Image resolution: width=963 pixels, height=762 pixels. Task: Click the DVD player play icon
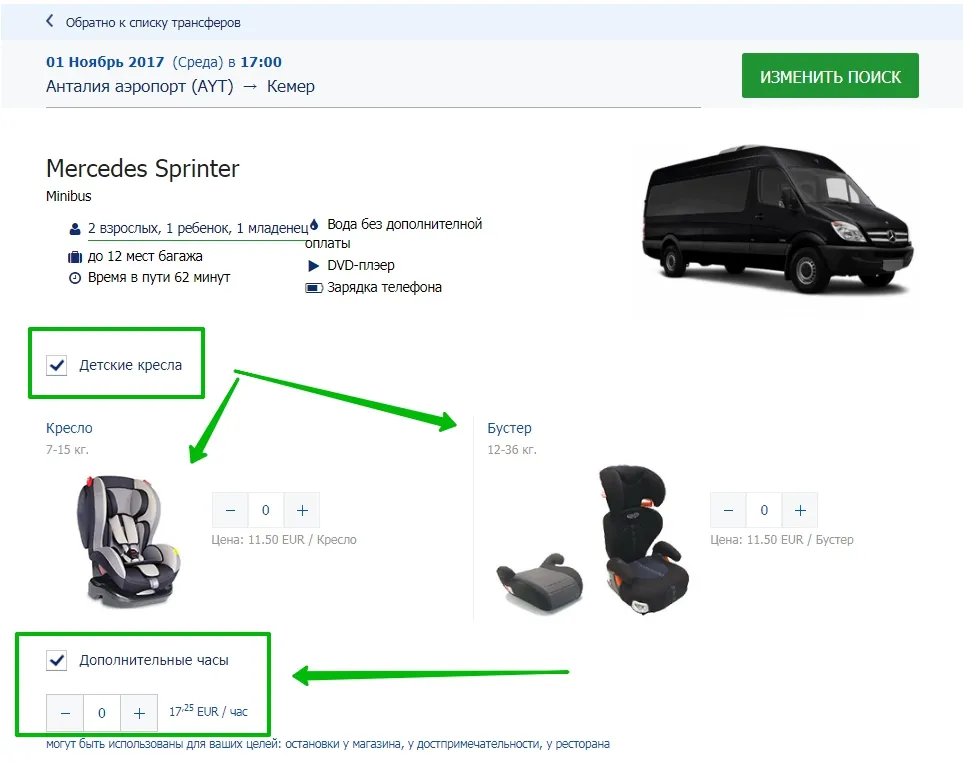pos(314,266)
